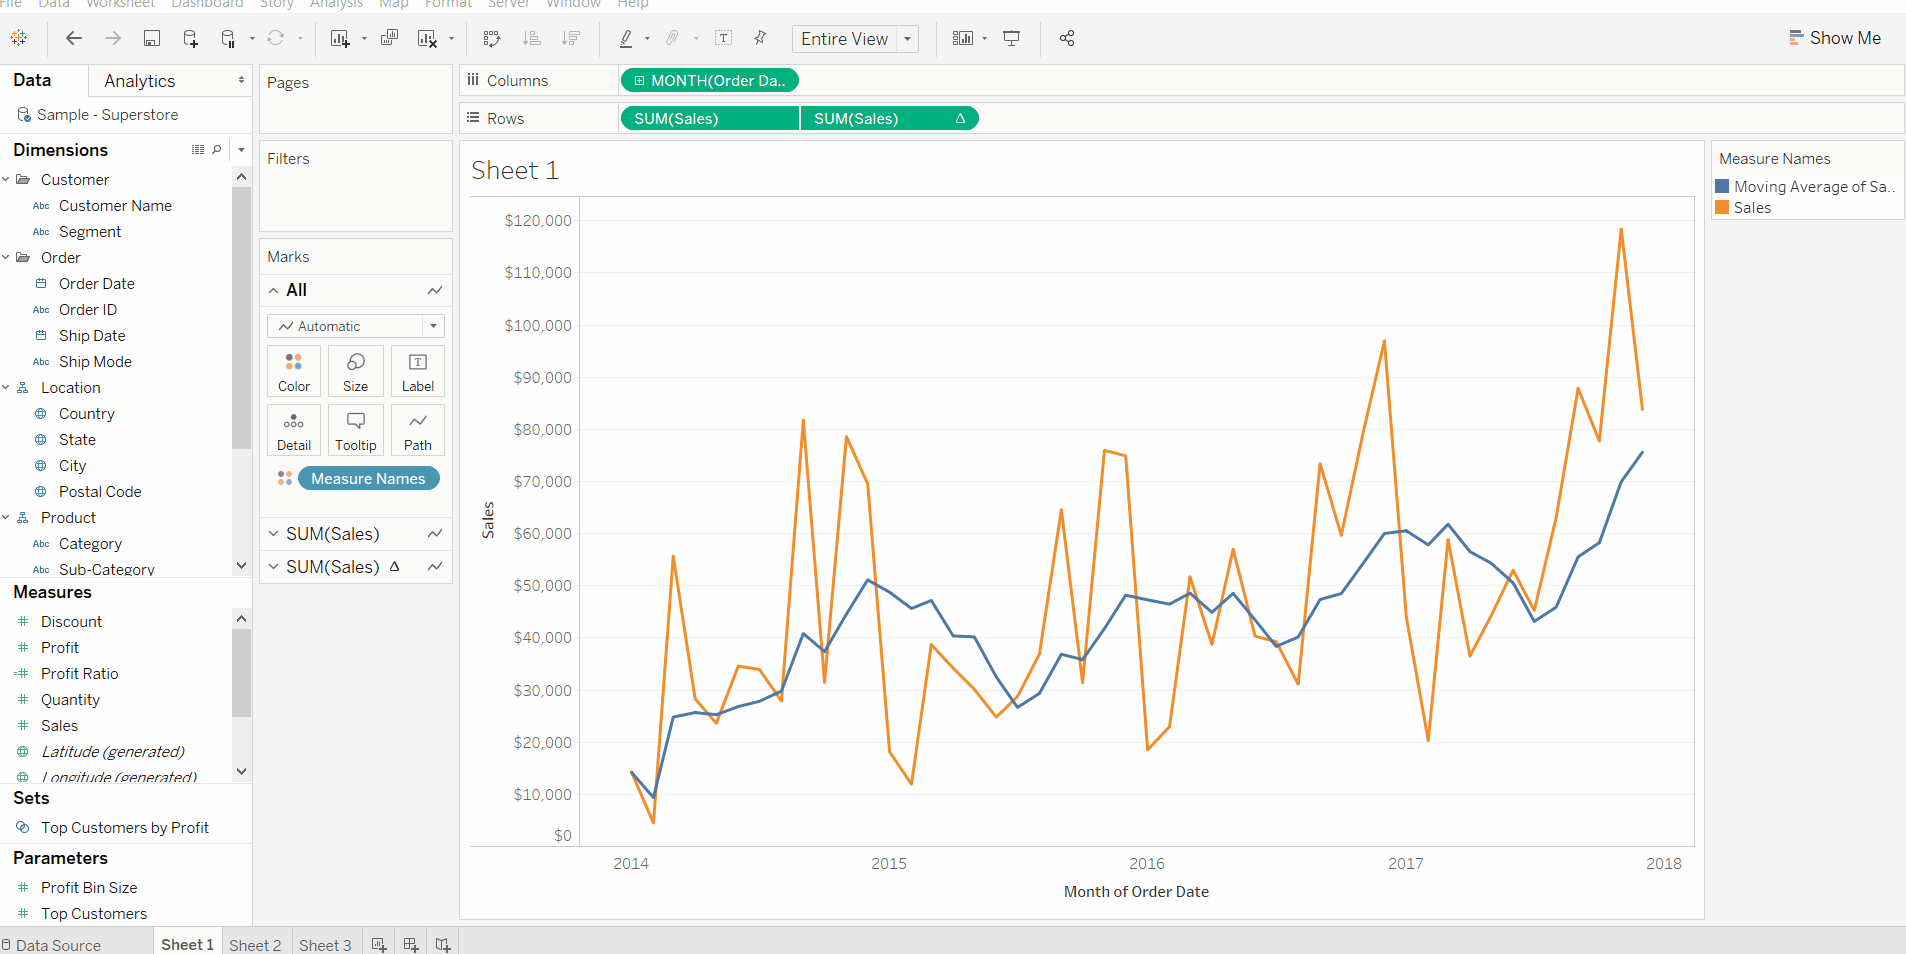Collapse the Customer dimension folder
This screenshot has height=954, width=1906.
coord(7,179)
